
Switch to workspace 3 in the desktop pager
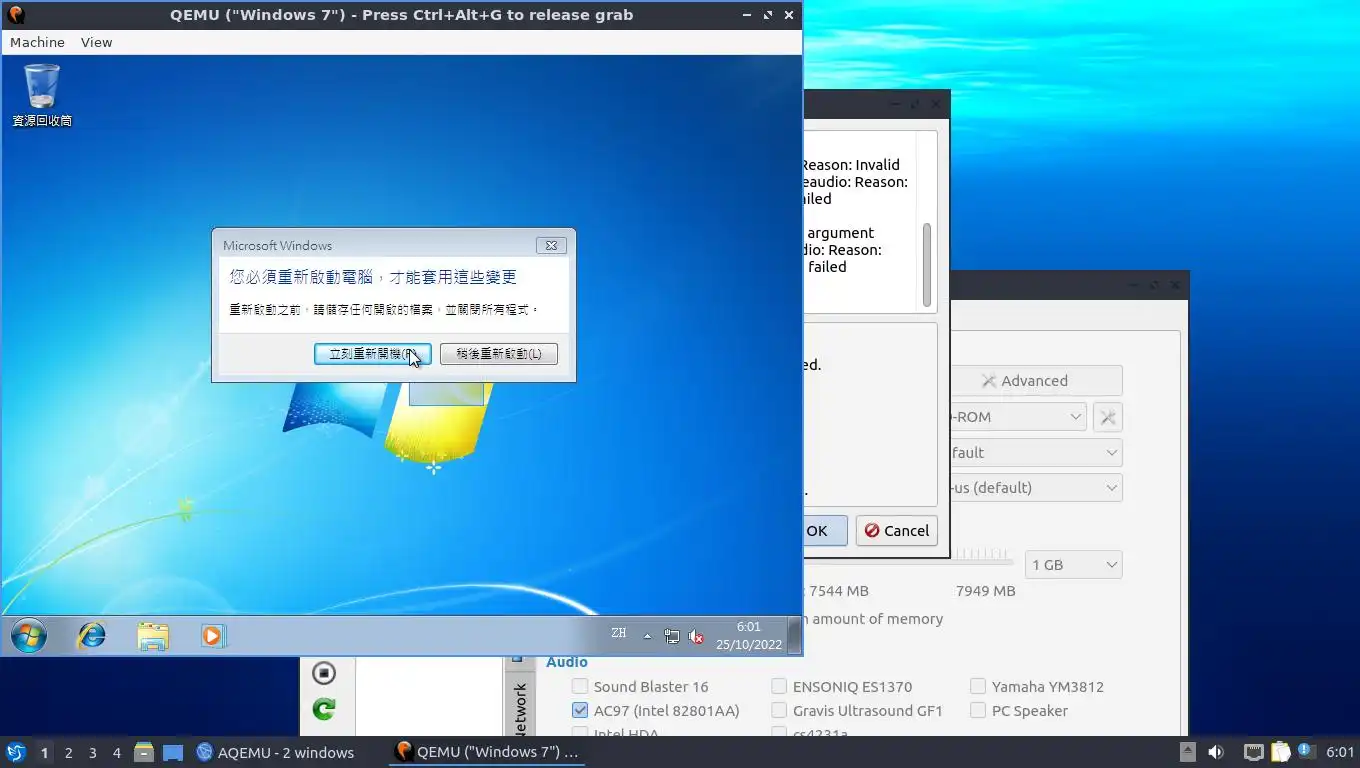(92, 752)
